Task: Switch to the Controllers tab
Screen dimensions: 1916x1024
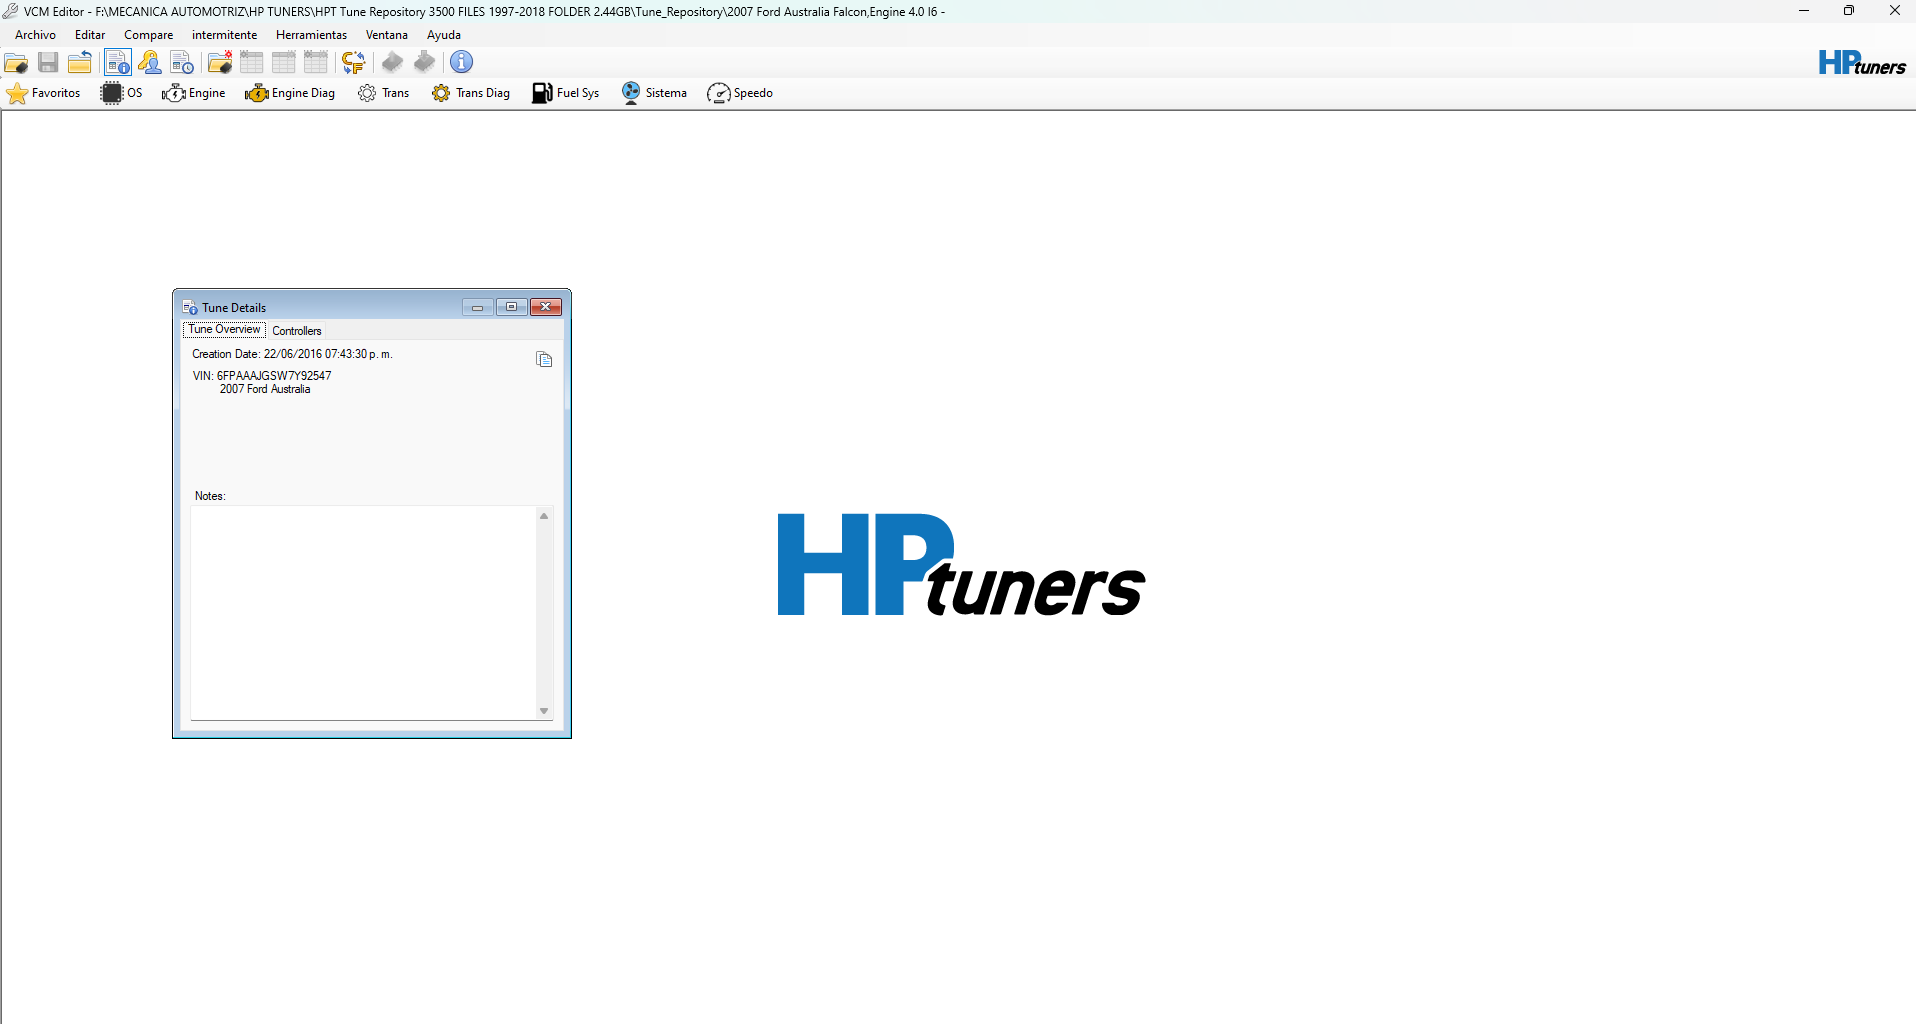Action: point(297,331)
